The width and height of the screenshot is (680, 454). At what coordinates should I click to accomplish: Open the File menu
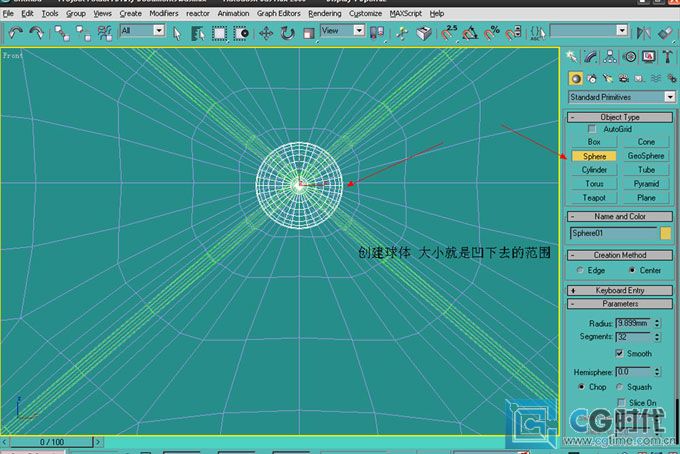click(x=8, y=13)
